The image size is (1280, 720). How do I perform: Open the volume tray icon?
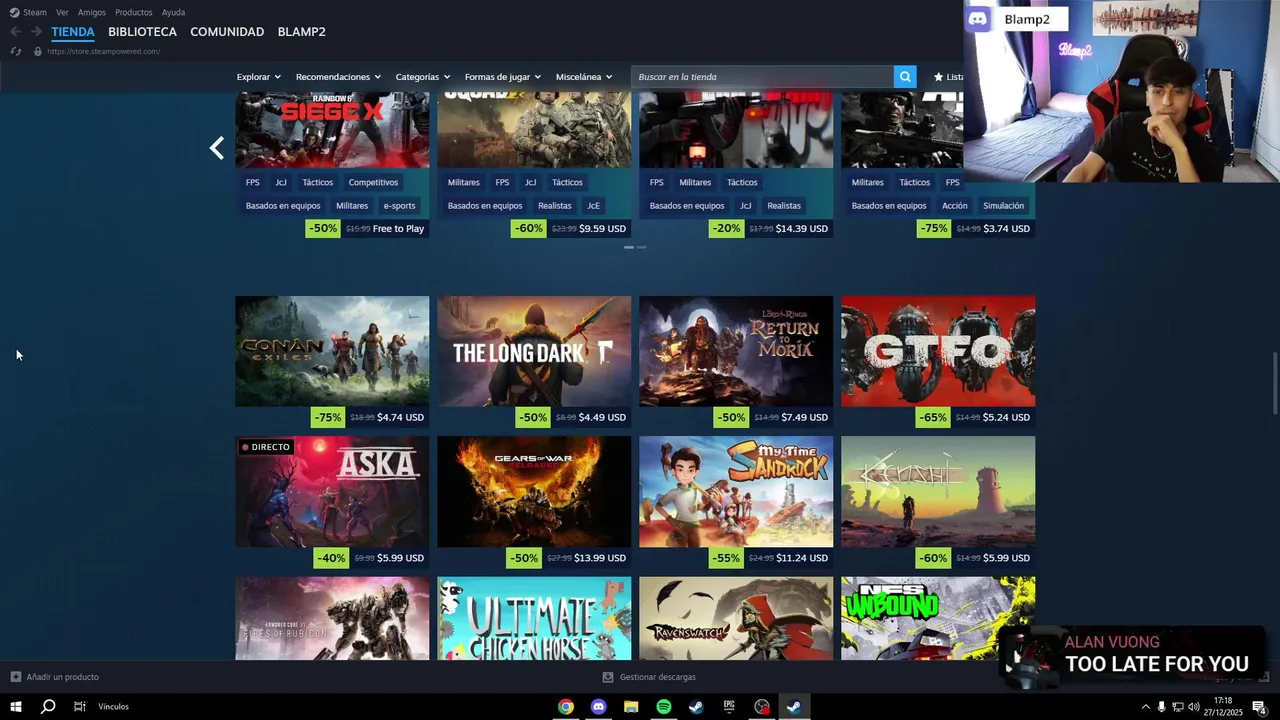pyautogui.click(x=1193, y=707)
